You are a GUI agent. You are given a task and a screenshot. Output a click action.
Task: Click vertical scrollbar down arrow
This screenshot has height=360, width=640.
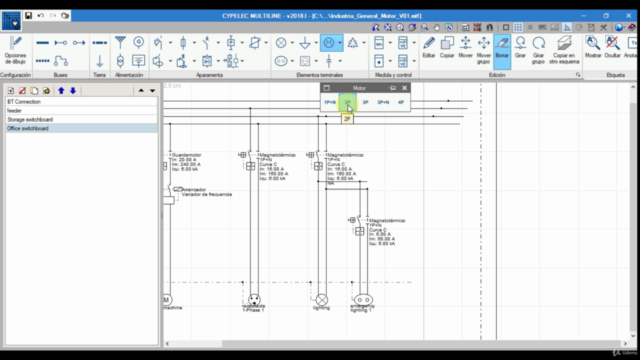click(633, 336)
